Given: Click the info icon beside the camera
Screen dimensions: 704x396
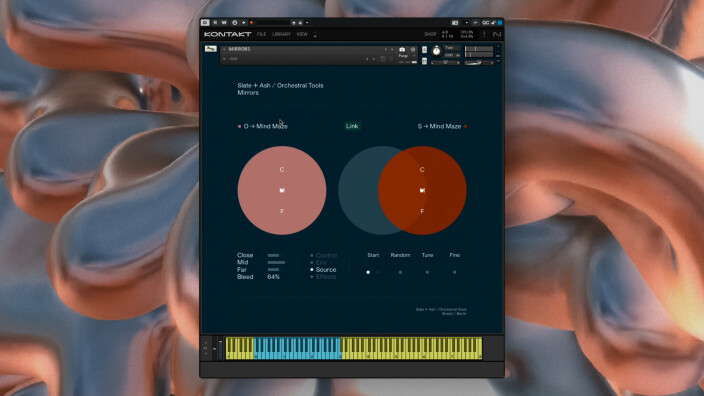Looking at the screenshot, I should (x=413, y=49).
